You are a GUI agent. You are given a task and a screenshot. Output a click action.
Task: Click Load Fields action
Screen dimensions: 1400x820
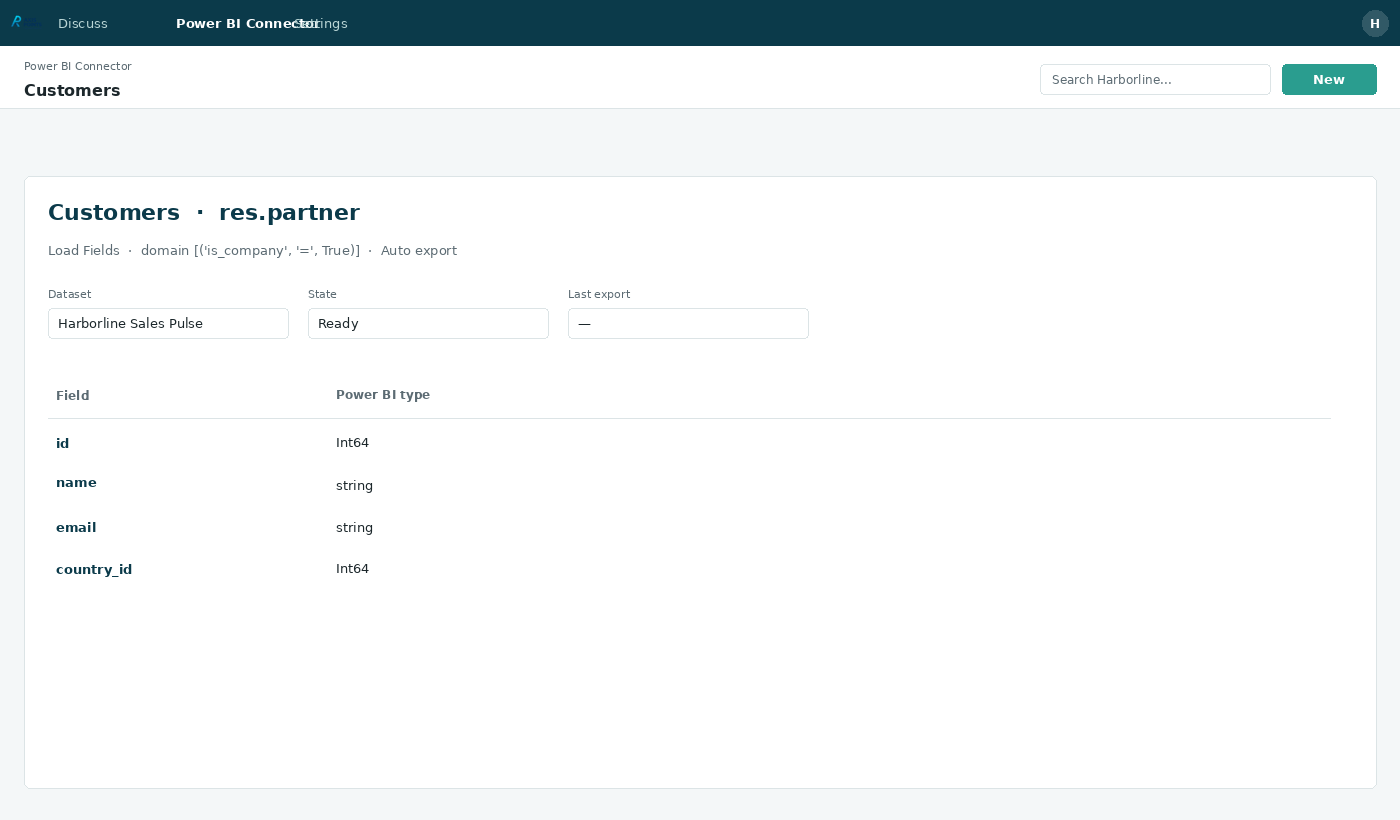coord(84,250)
